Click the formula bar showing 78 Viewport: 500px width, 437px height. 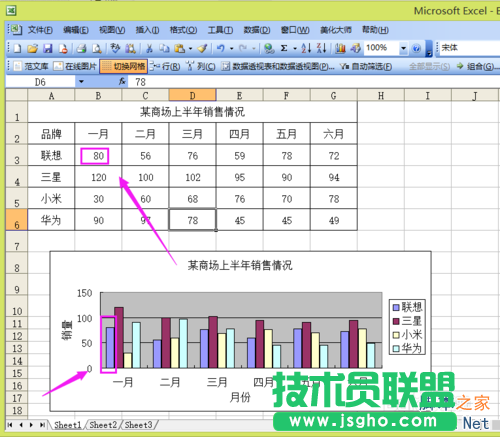coord(315,82)
